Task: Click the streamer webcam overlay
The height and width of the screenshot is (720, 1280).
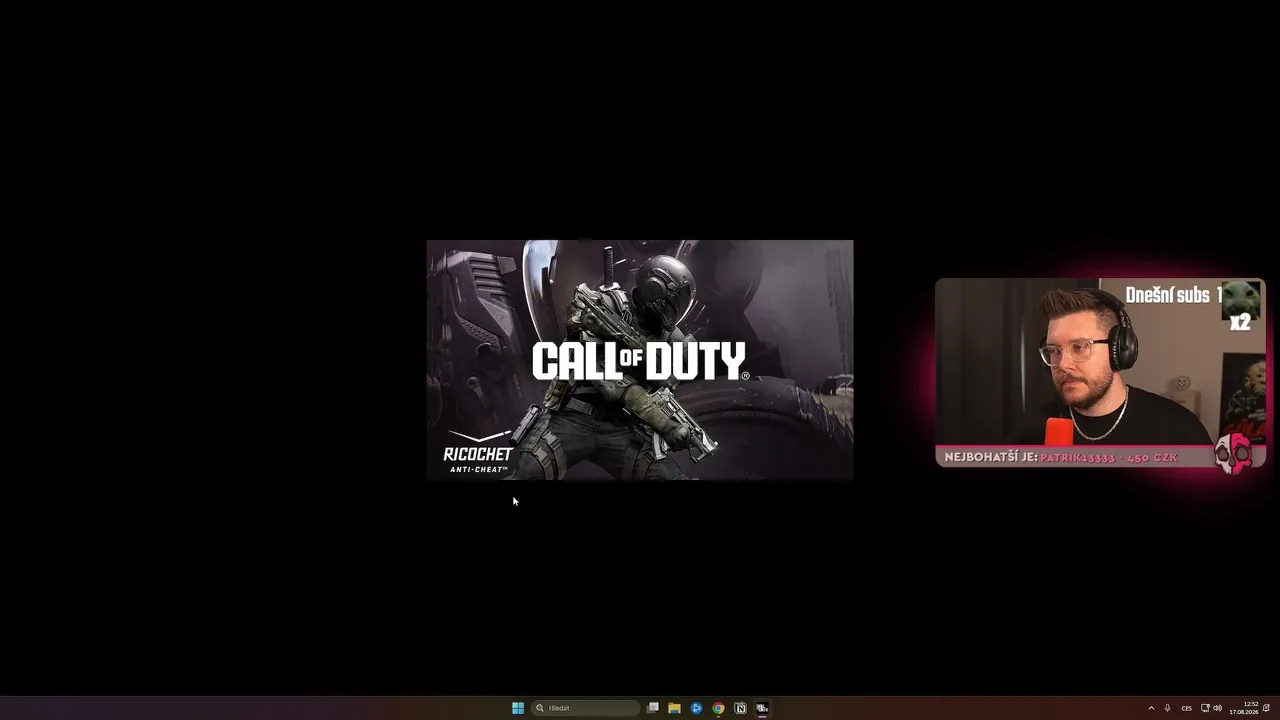Action: pyautogui.click(x=1100, y=372)
